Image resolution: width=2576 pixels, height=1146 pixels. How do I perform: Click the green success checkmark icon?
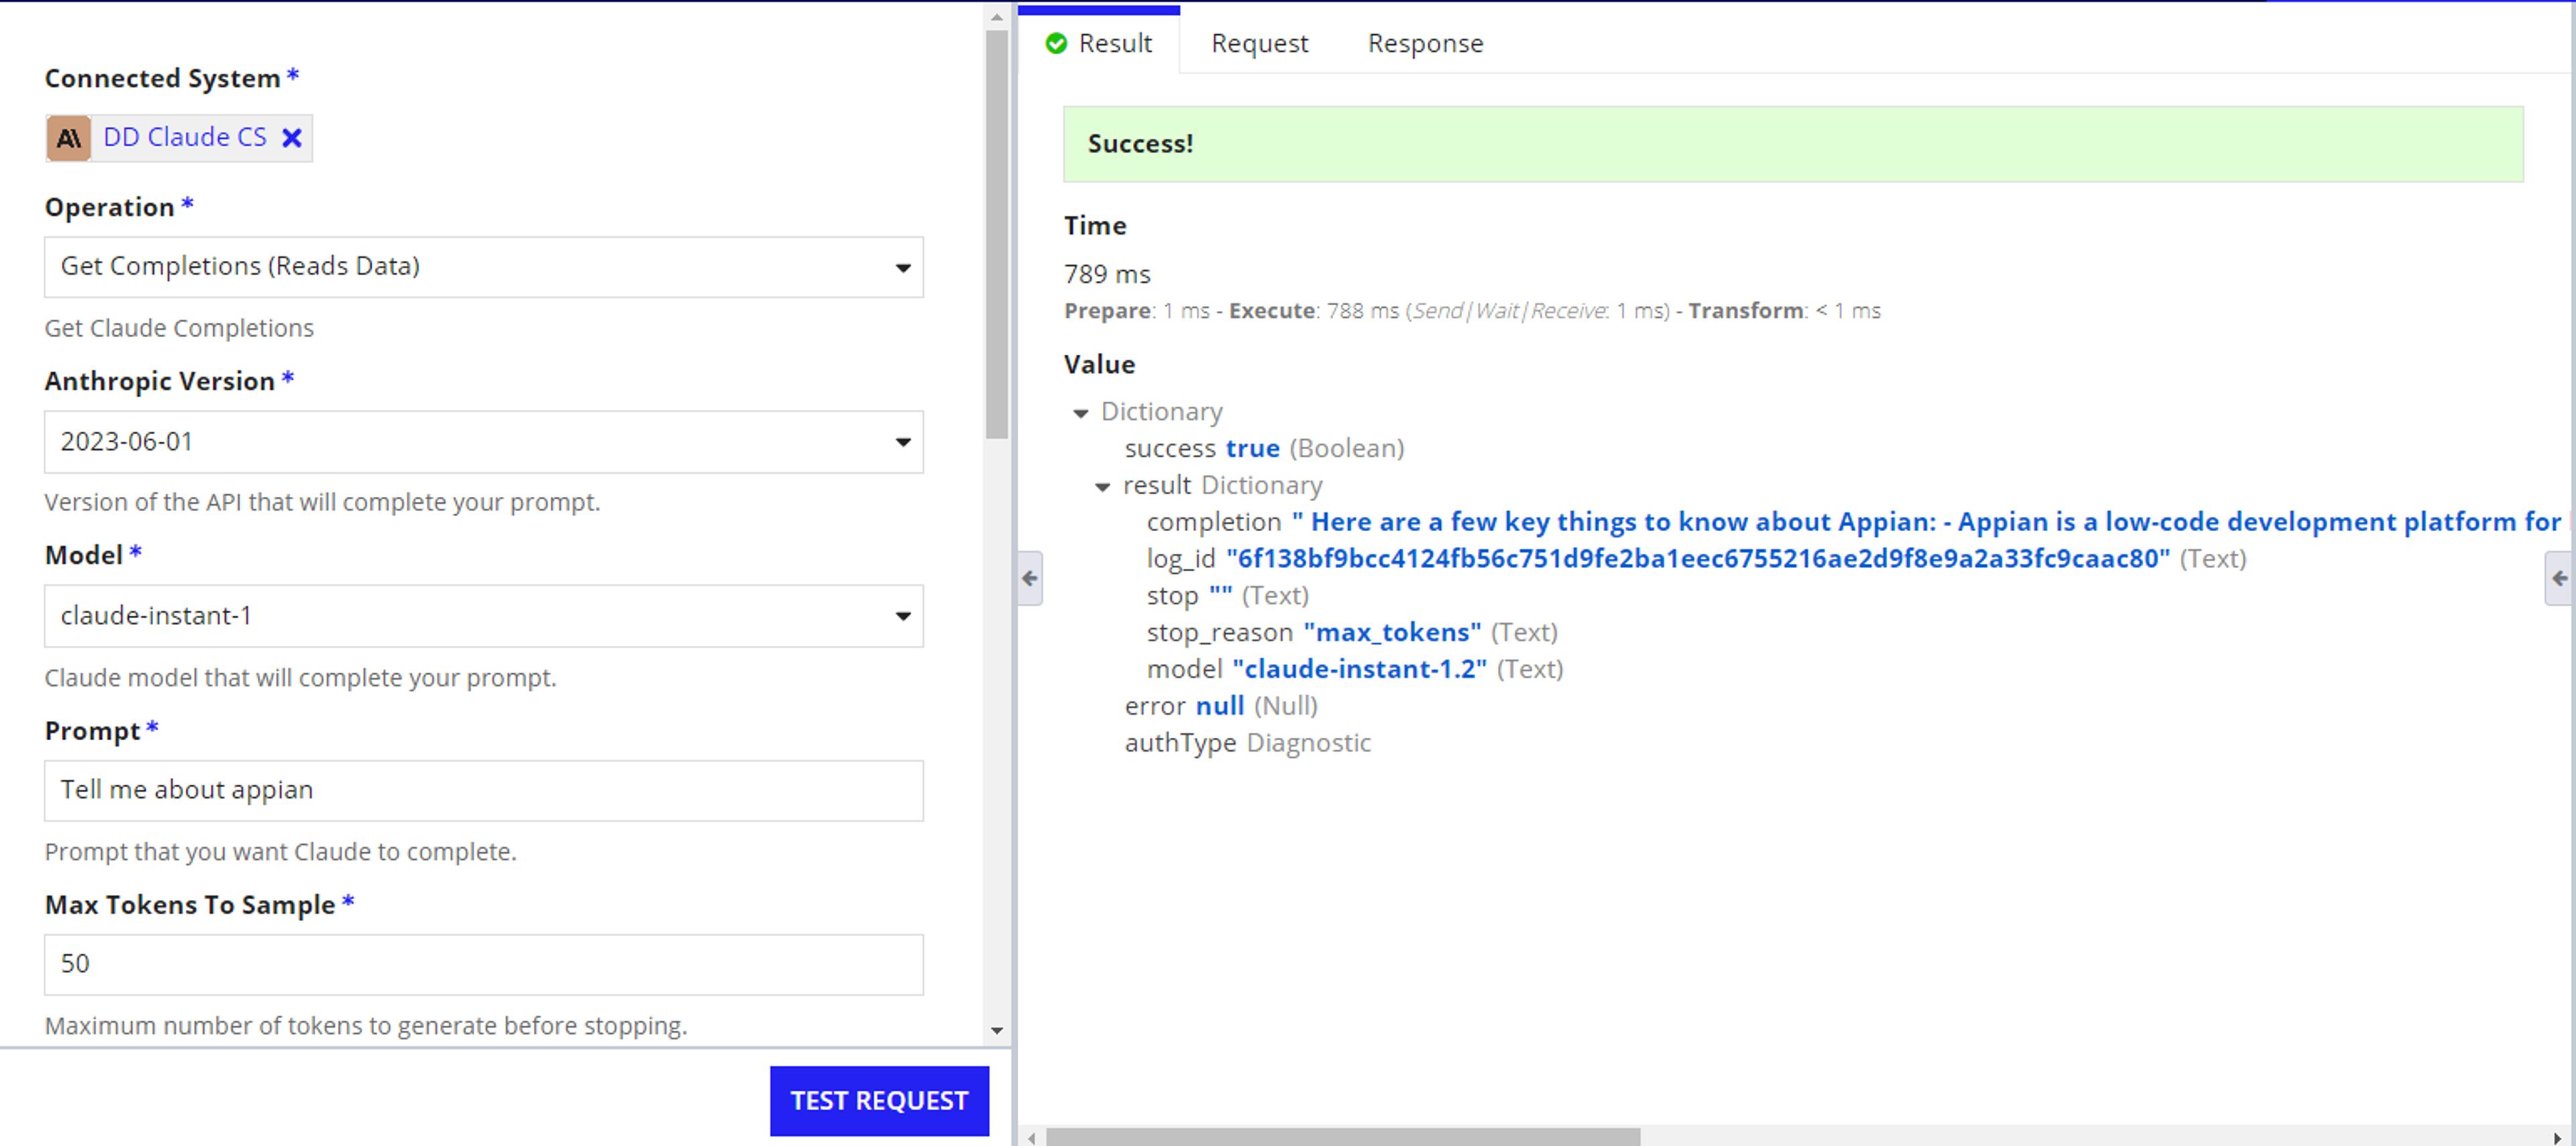[x=1056, y=43]
